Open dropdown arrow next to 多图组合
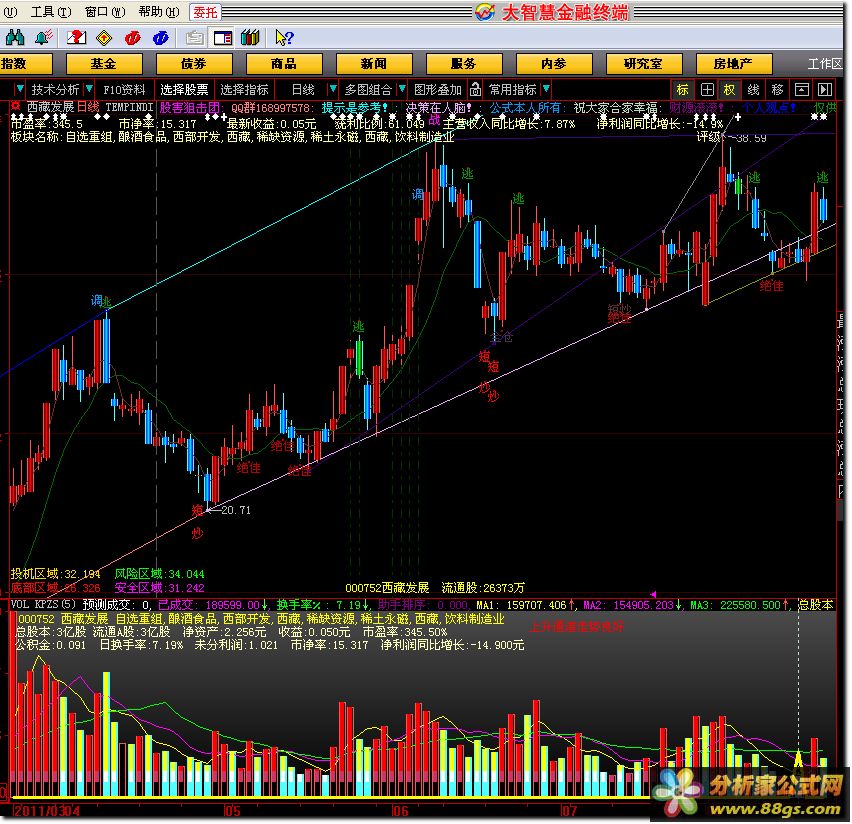This screenshot has width=852, height=824. [402, 89]
